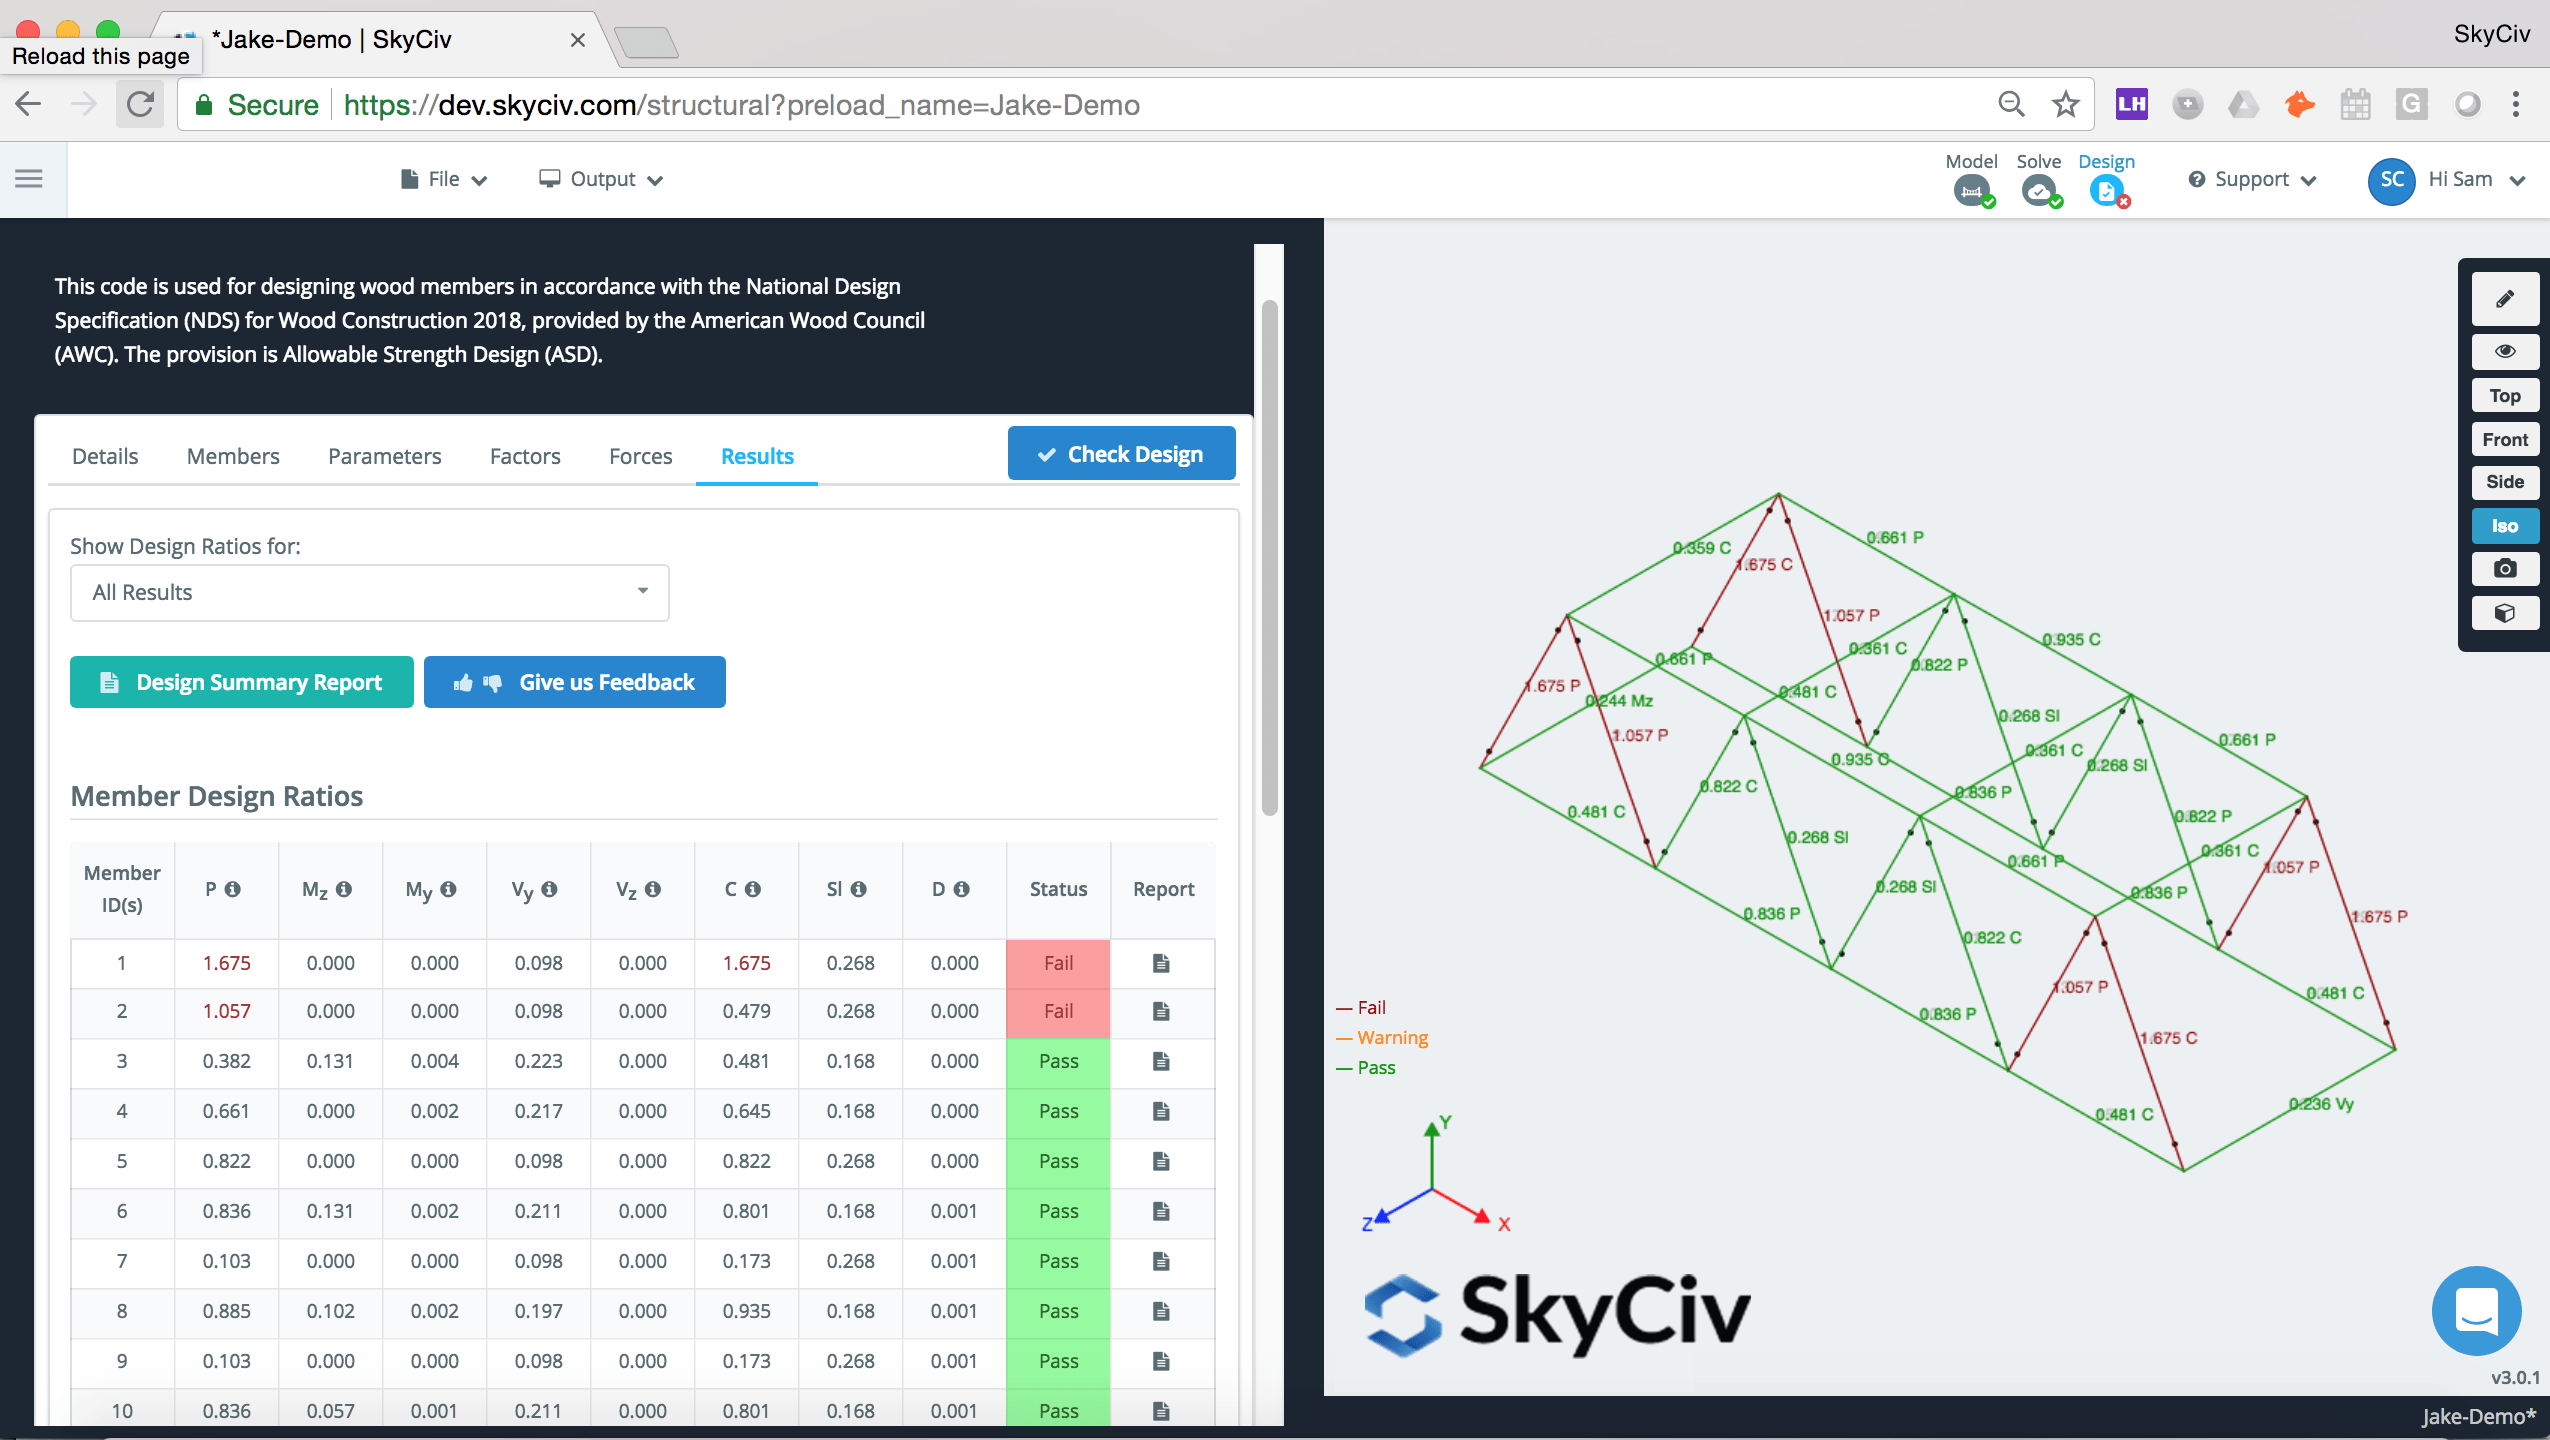This screenshot has width=2550, height=1440.
Task: Click the Model view icon
Action: point(1976,191)
